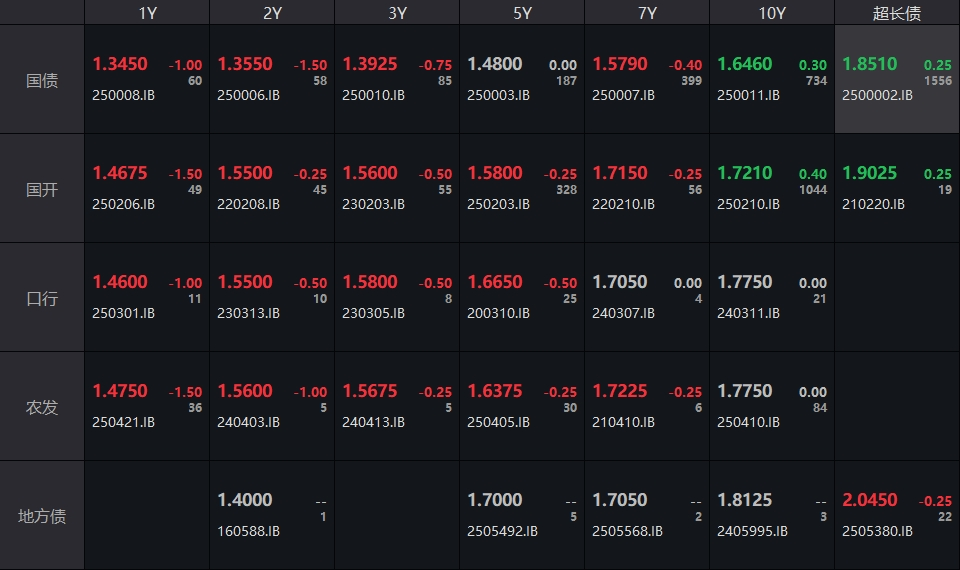Select the highlighted 2500002.IB ultra-long cell
Viewport: 960px width, 570px height.
pyautogui.click(x=896, y=80)
